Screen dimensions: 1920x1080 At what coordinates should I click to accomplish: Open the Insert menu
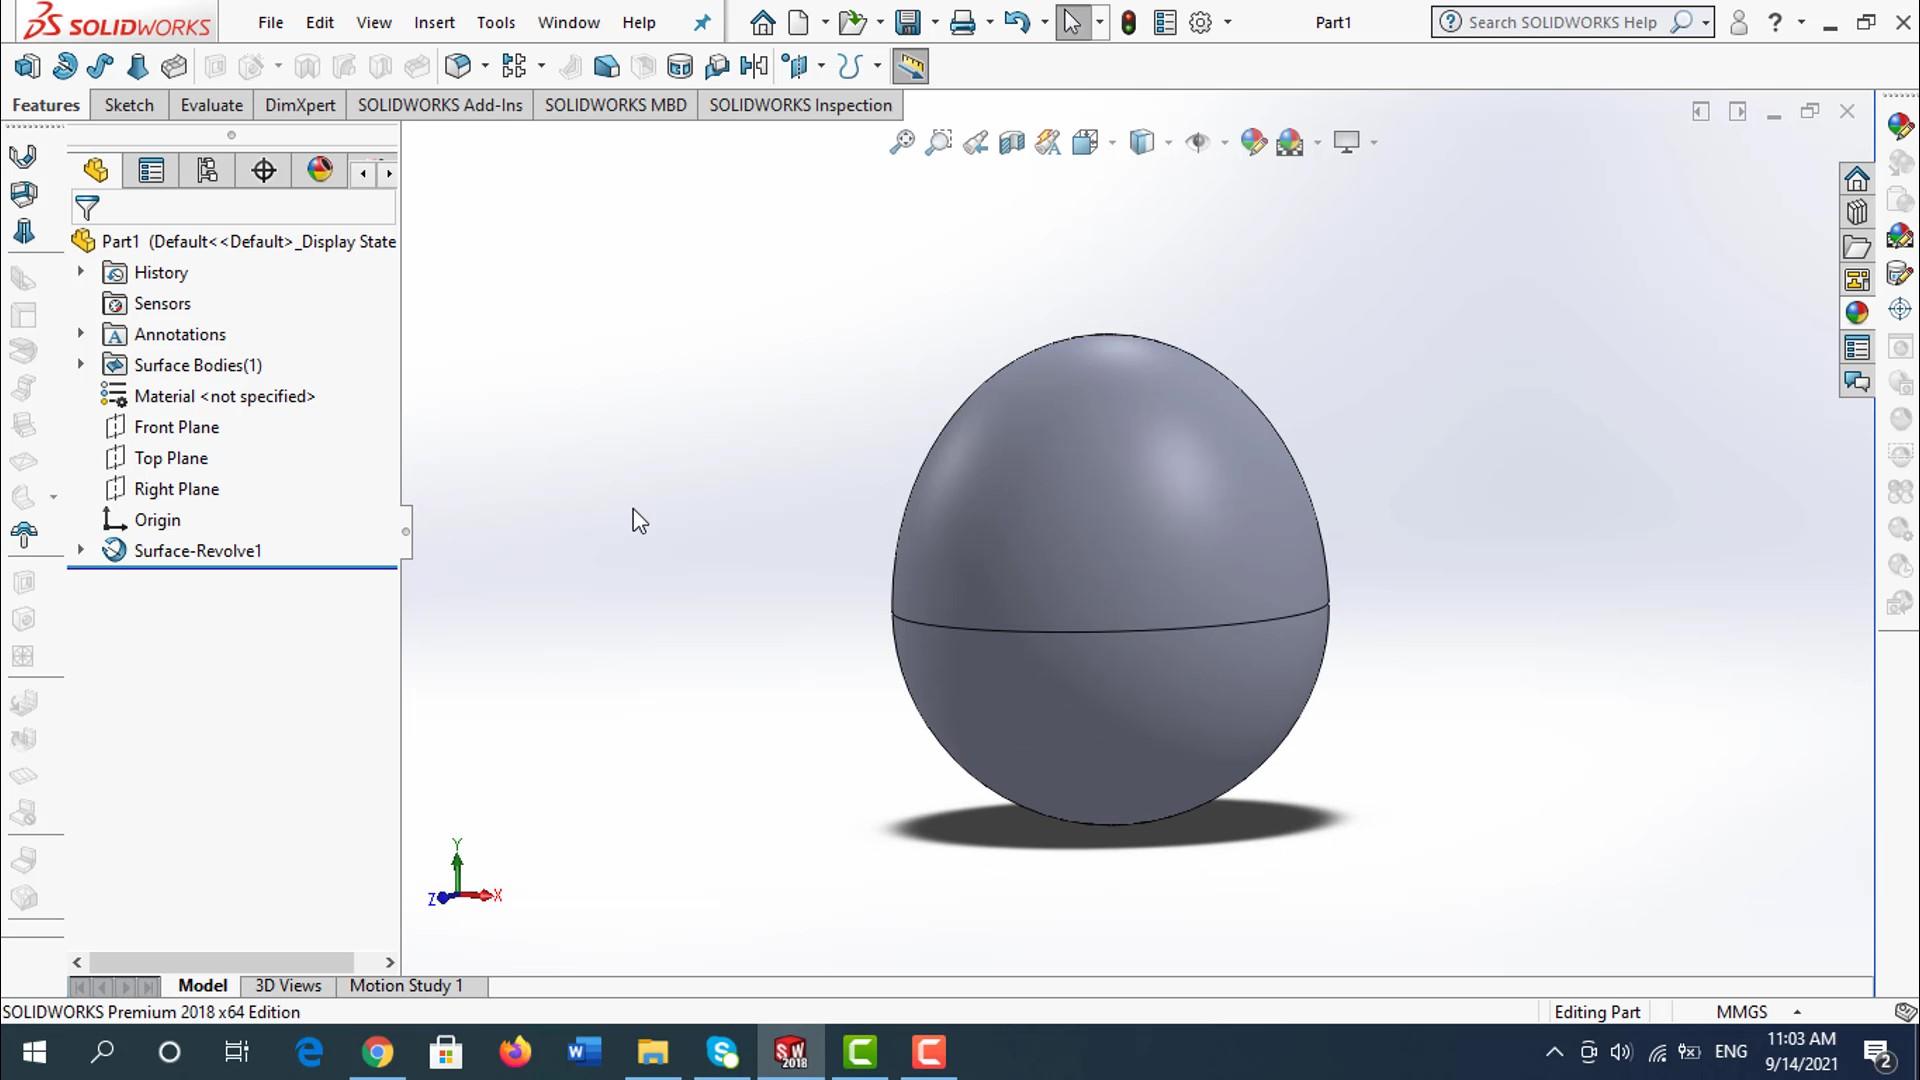[x=434, y=22]
